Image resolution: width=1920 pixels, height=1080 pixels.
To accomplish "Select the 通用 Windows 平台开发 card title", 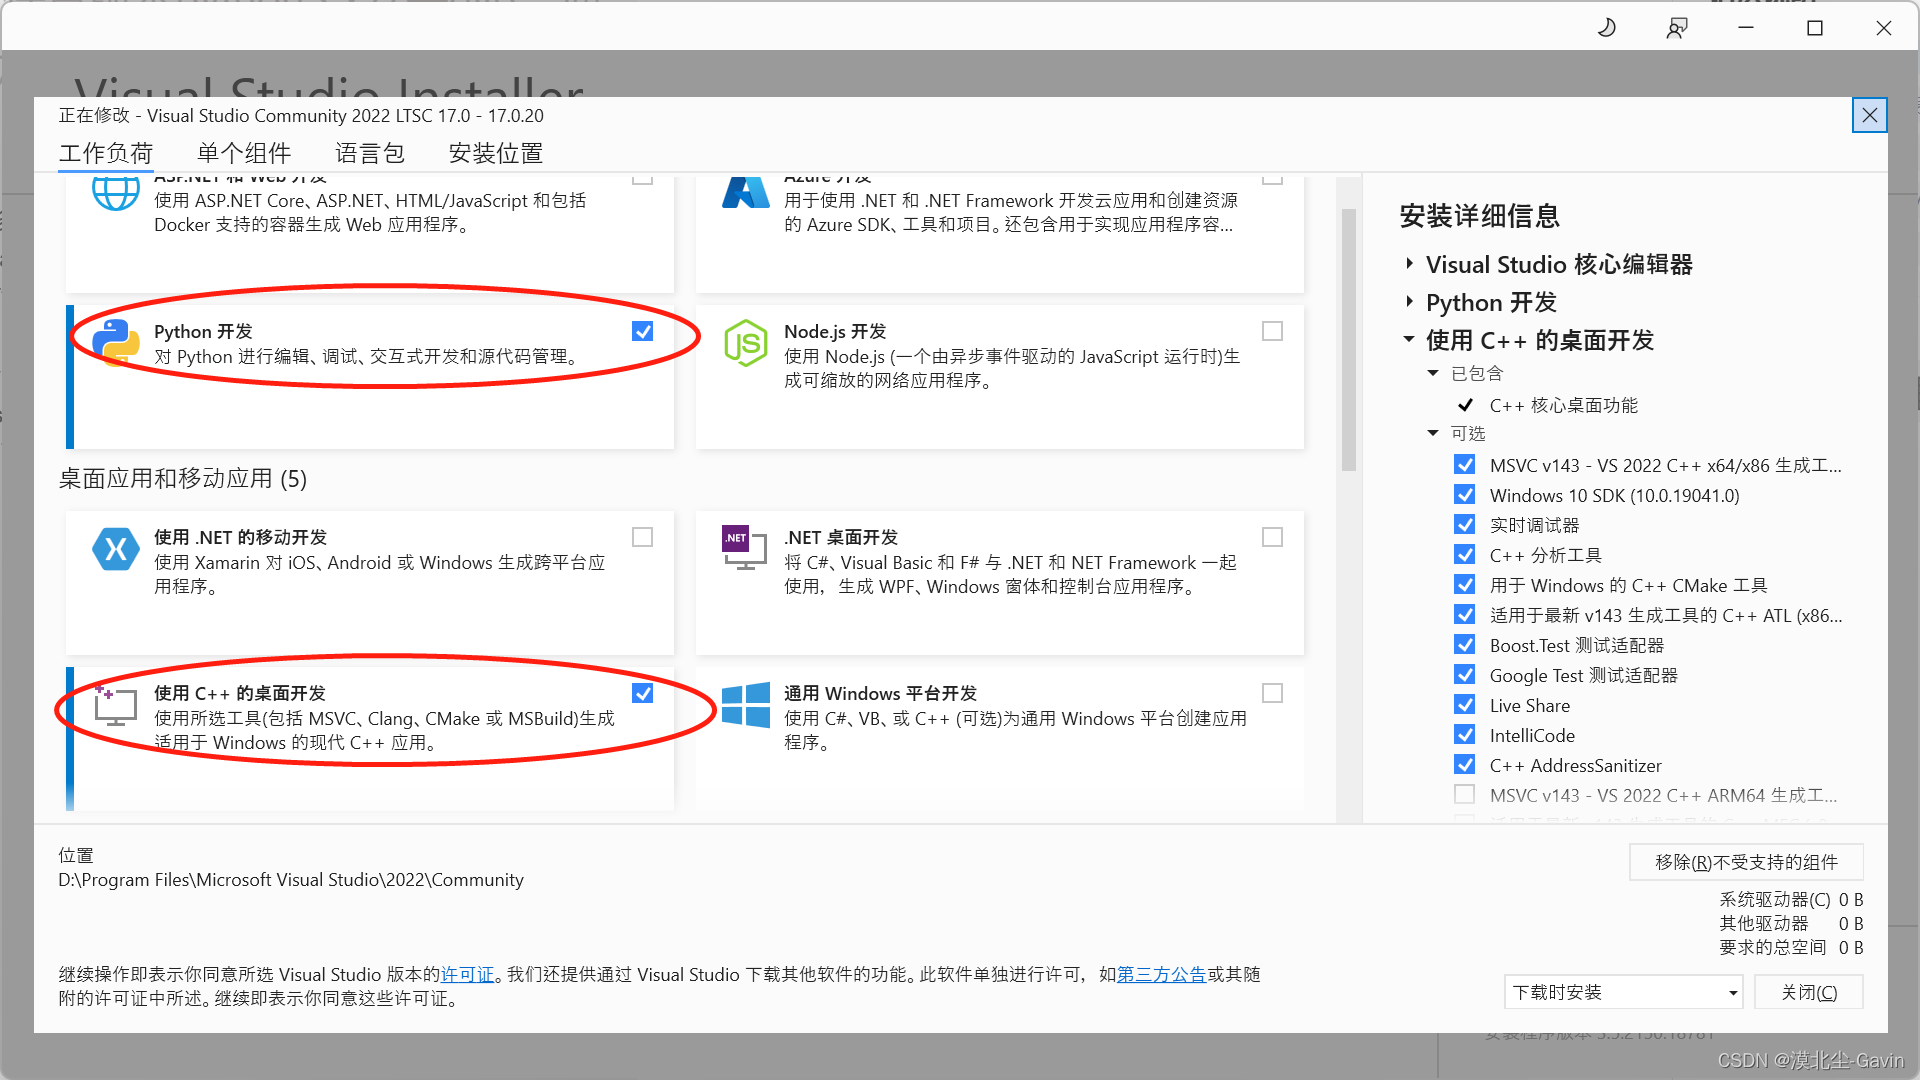I will (880, 694).
